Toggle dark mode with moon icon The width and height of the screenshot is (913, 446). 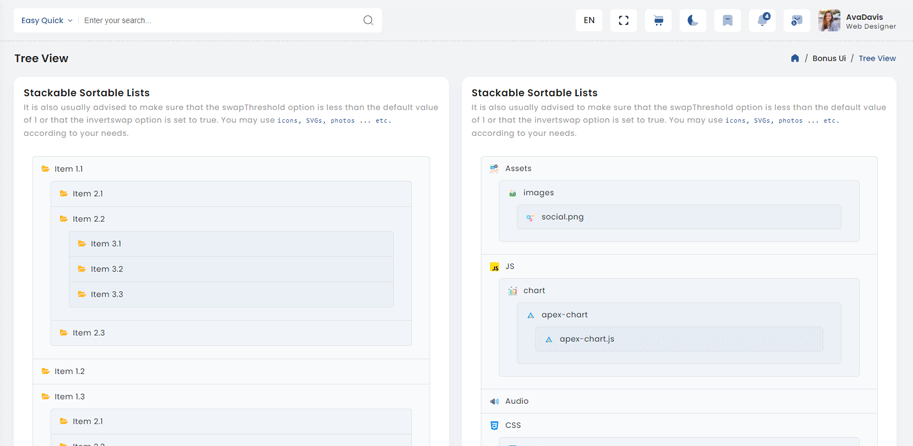pyautogui.click(x=692, y=20)
